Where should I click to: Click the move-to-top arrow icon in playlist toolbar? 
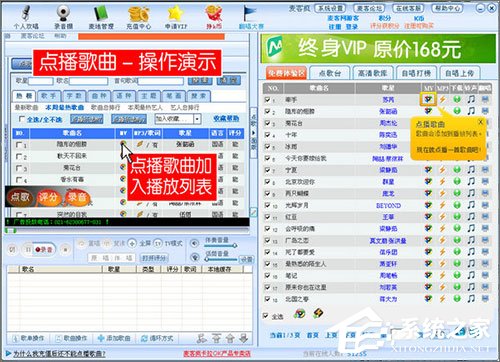tap(216, 338)
